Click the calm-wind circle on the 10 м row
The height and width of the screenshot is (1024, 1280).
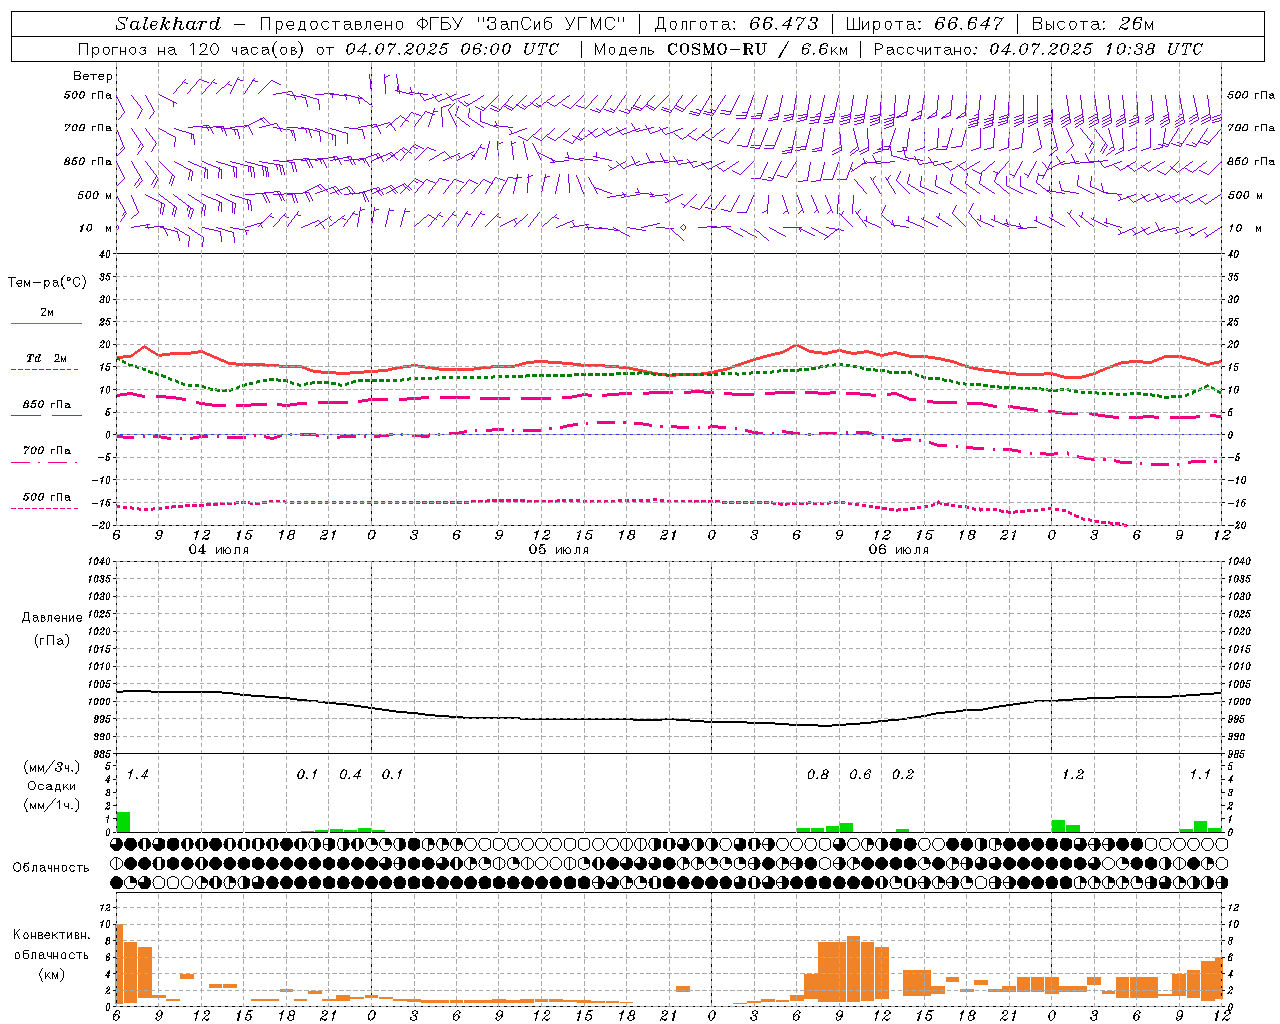point(683,228)
